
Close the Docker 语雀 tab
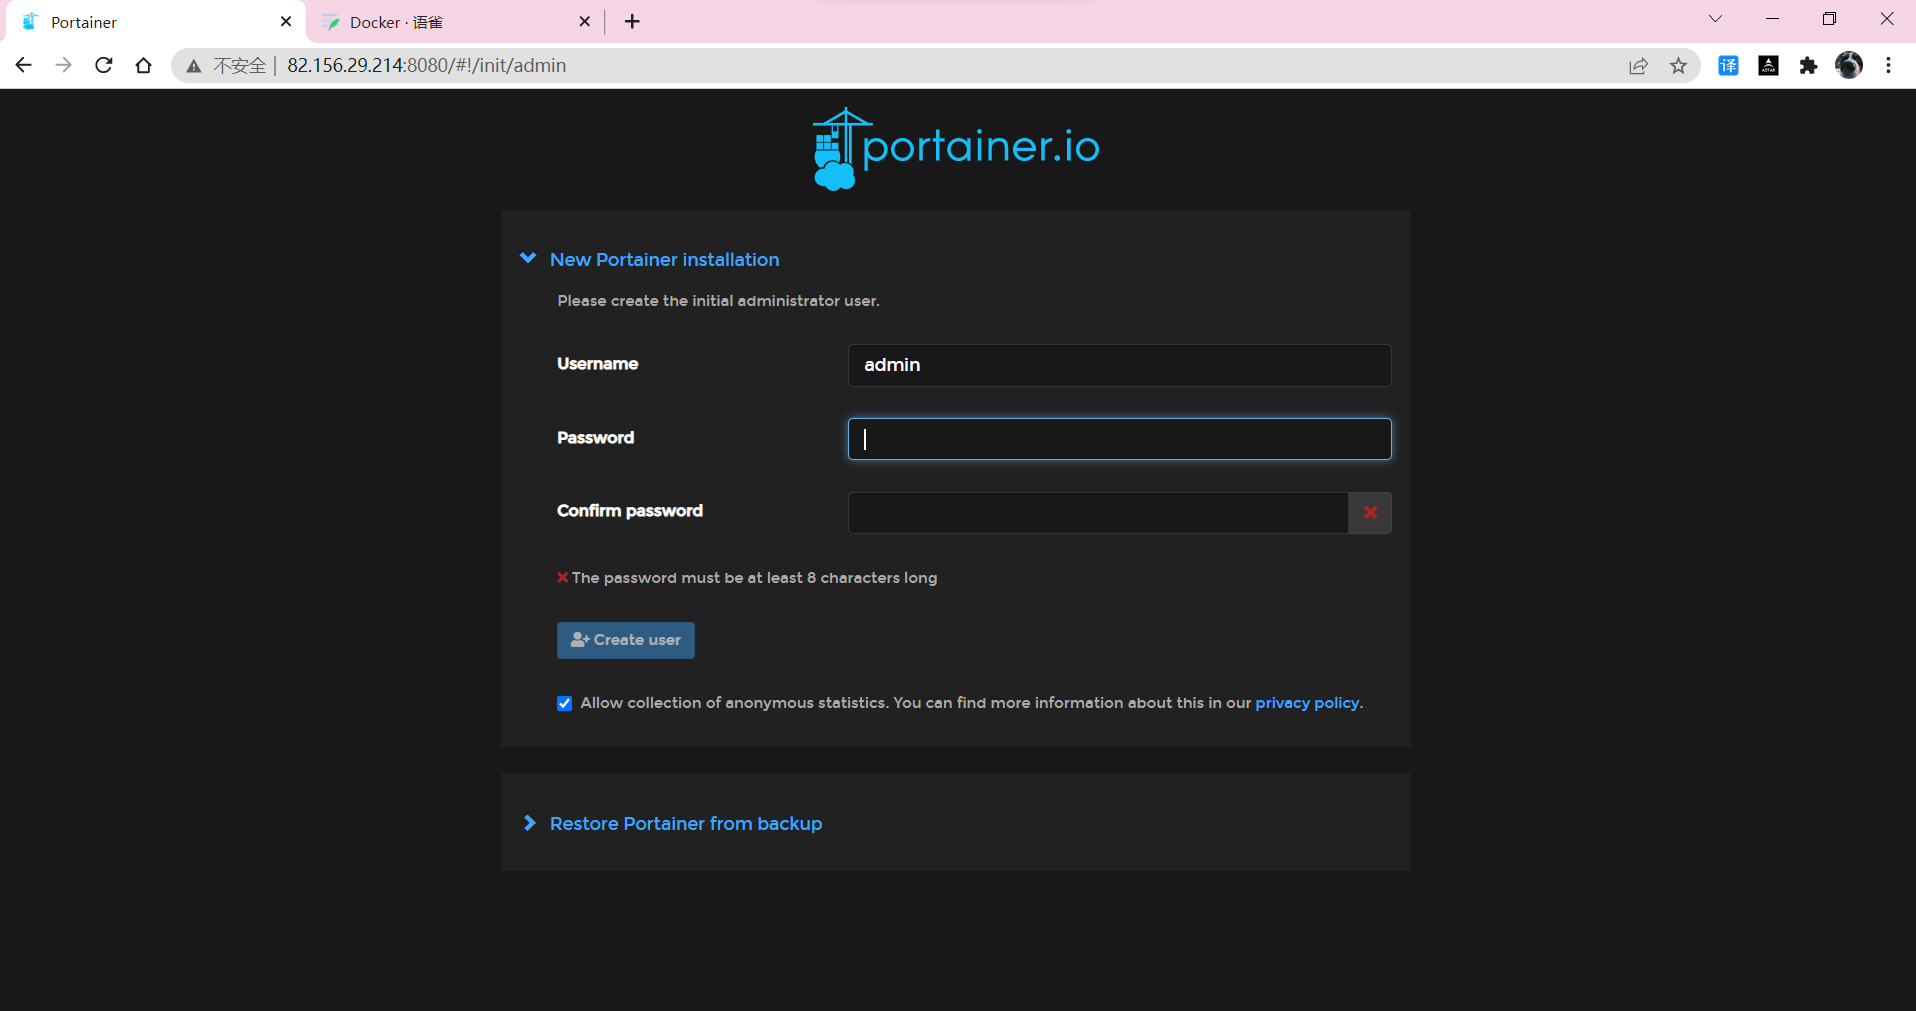(x=585, y=21)
